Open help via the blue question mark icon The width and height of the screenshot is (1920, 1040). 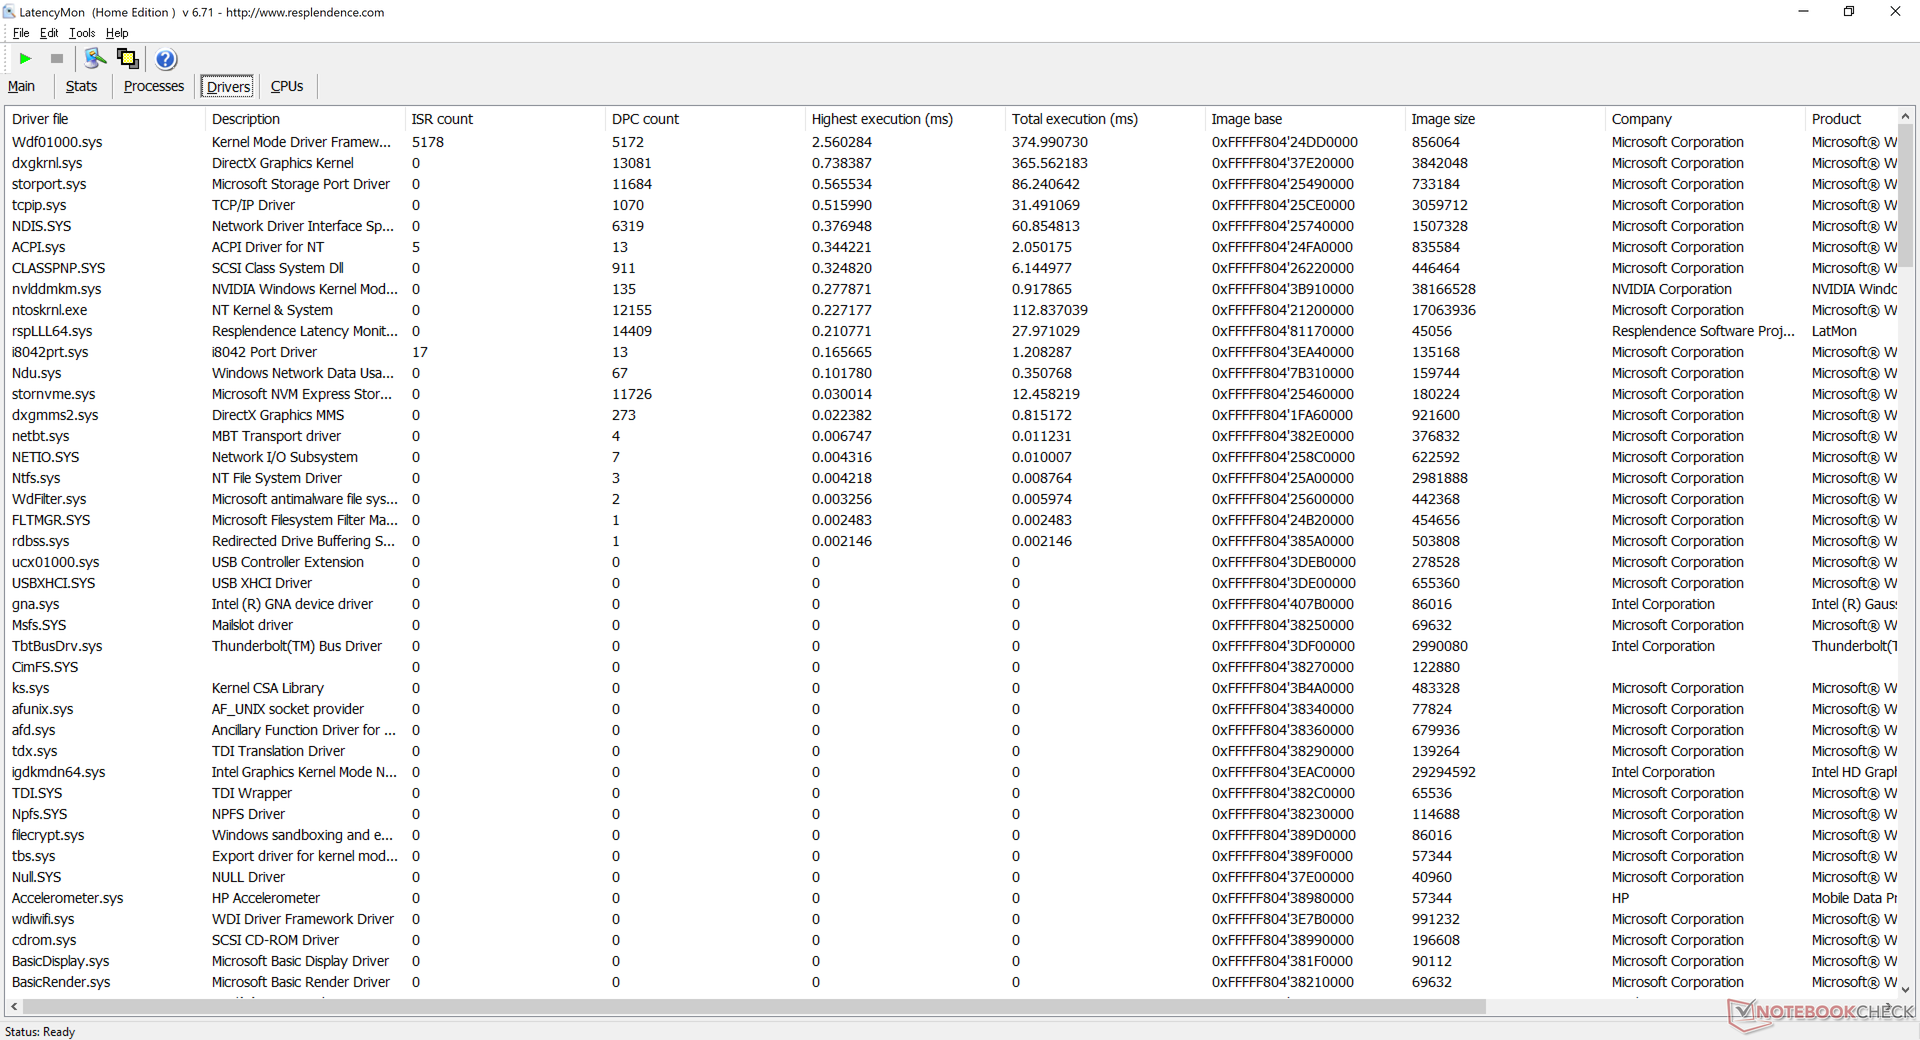tap(166, 59)
